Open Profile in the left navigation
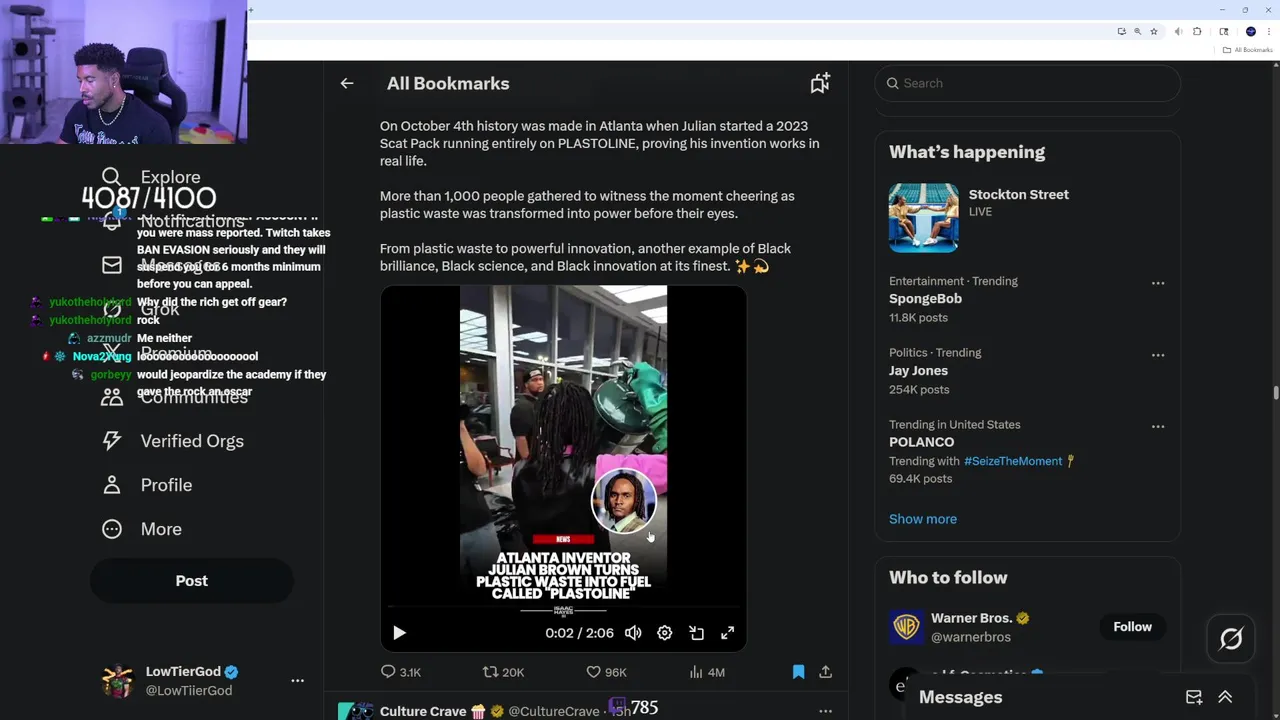 pyautogui.click(x=146, y=485)
